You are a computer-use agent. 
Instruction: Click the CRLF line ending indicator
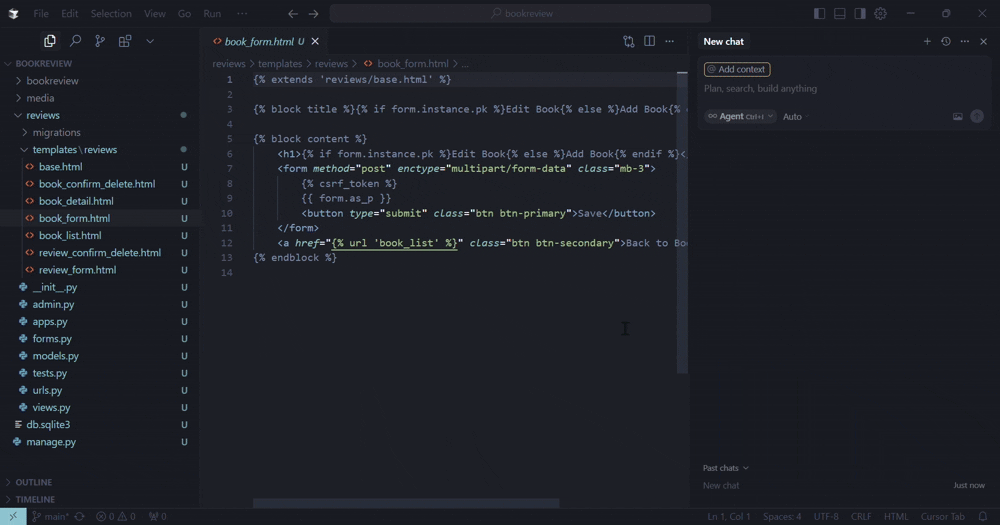coord(861,516)
